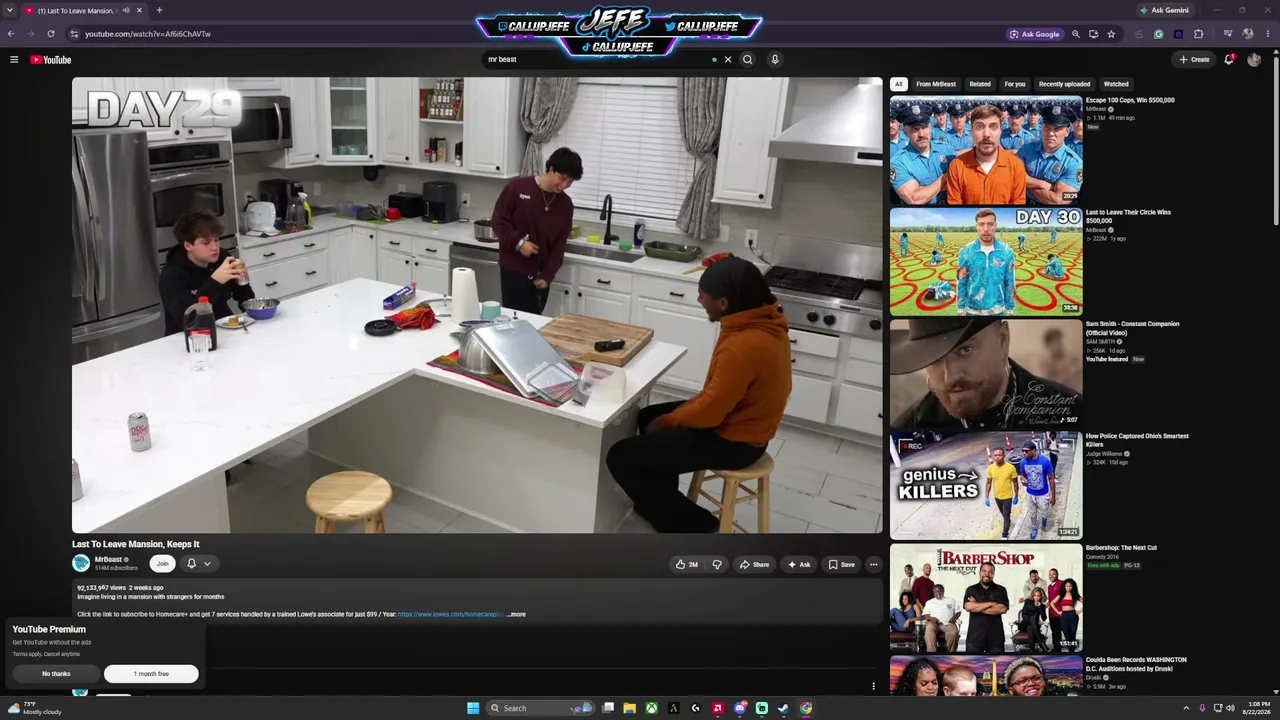
Task: Open Steam from the taskbar
Action: point(784,708)
